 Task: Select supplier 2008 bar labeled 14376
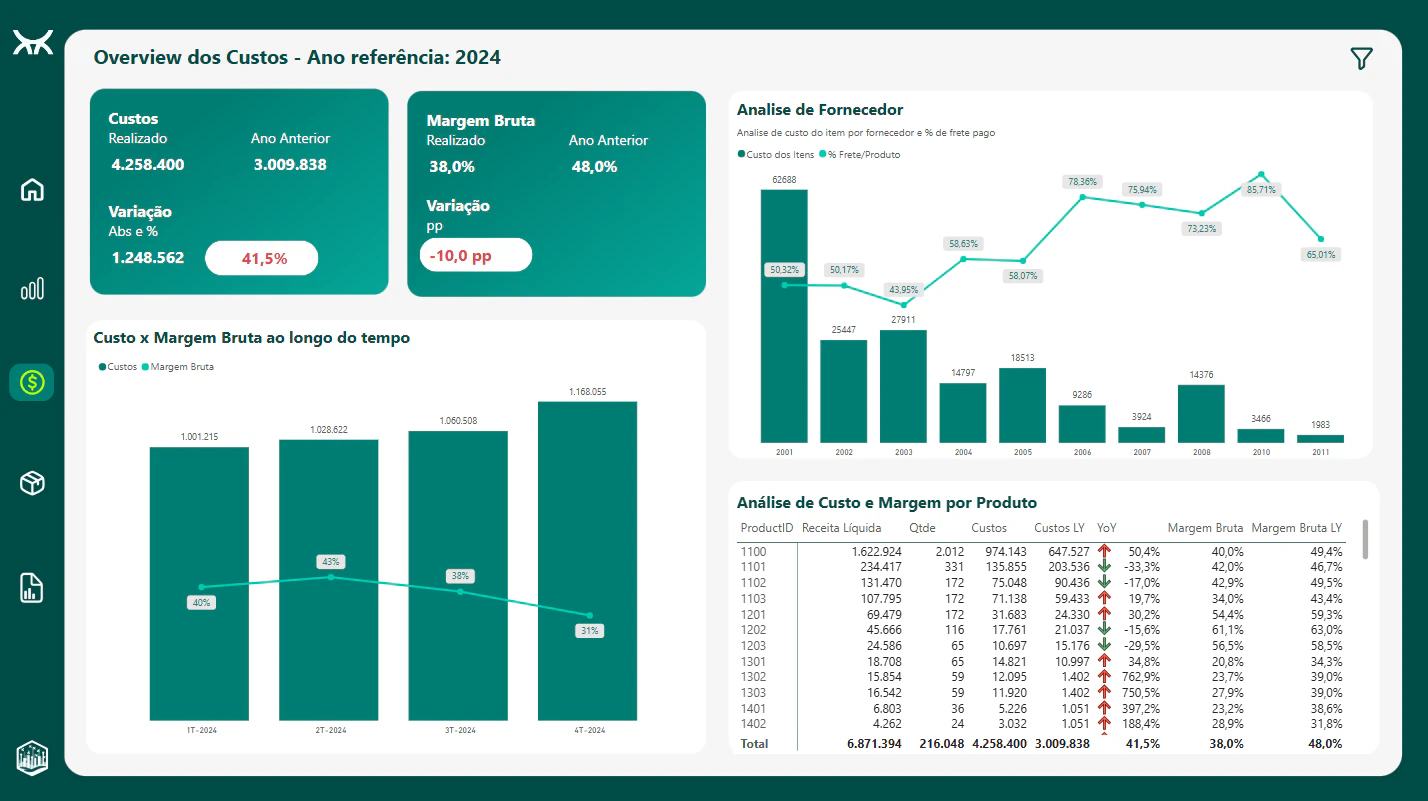pos(1201,414)
